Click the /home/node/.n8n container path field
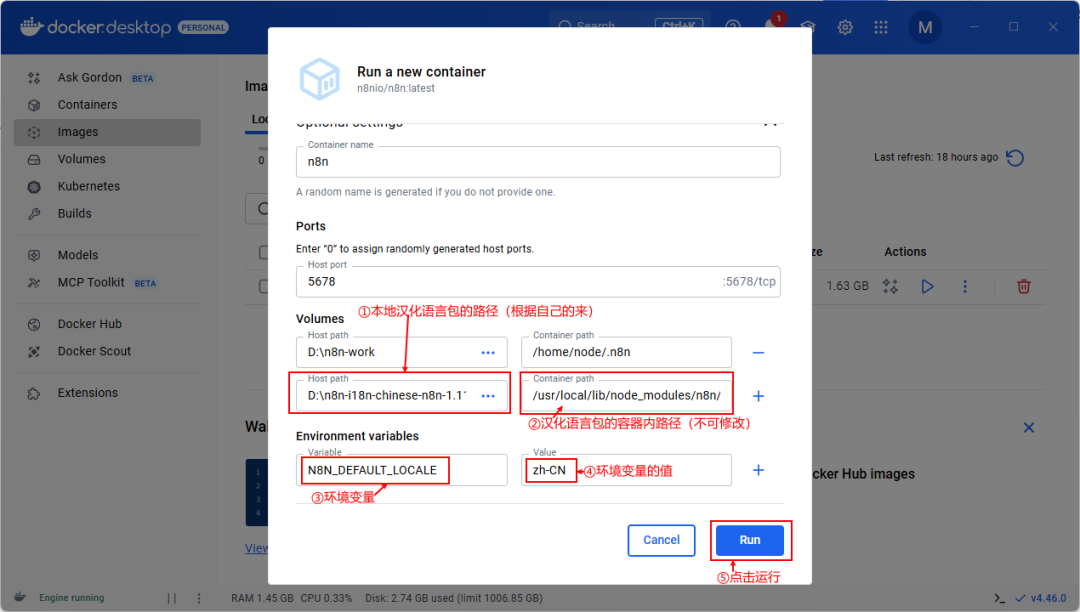The width and height of the screenshot is (1080, 612). [x=626, y=352]
